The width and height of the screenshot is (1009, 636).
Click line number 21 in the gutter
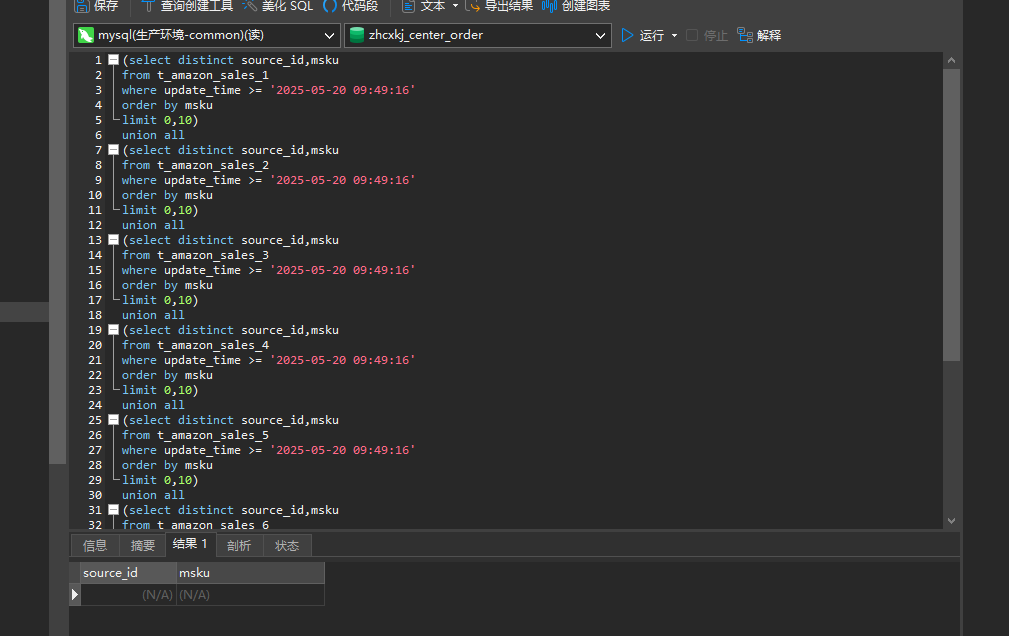pos(95,360)
